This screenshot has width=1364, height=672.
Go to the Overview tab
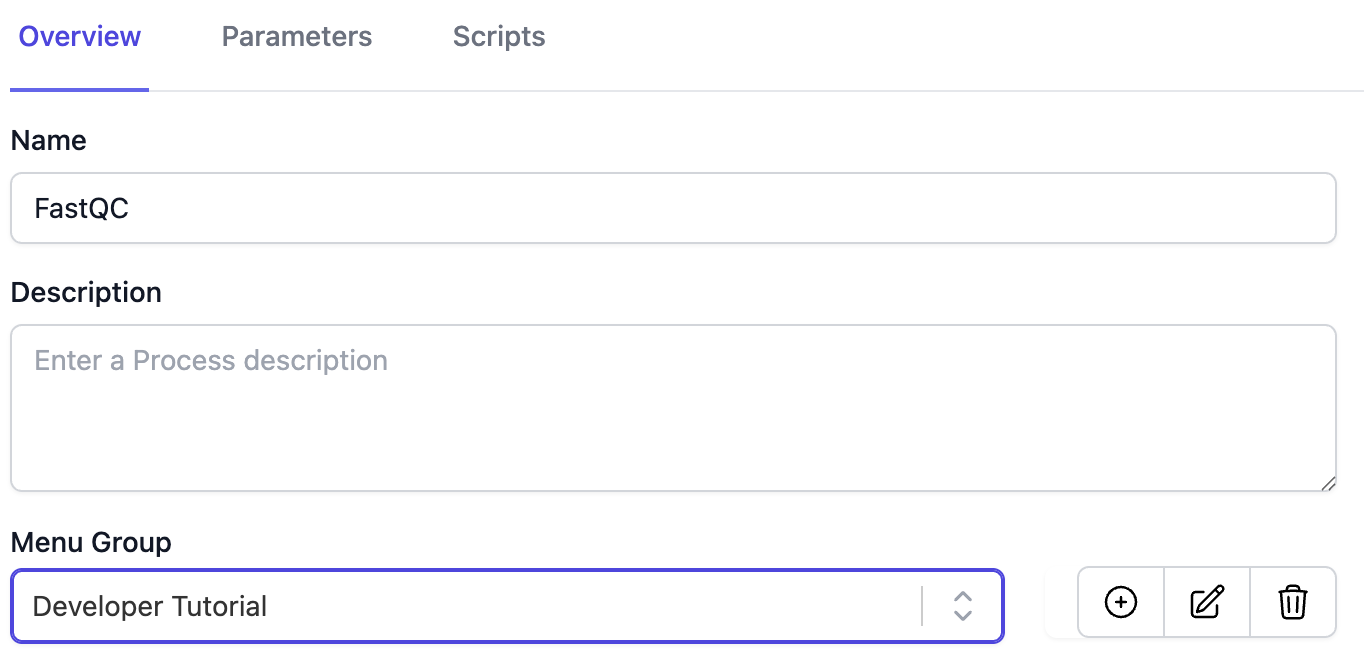click(x=80, y=37)
